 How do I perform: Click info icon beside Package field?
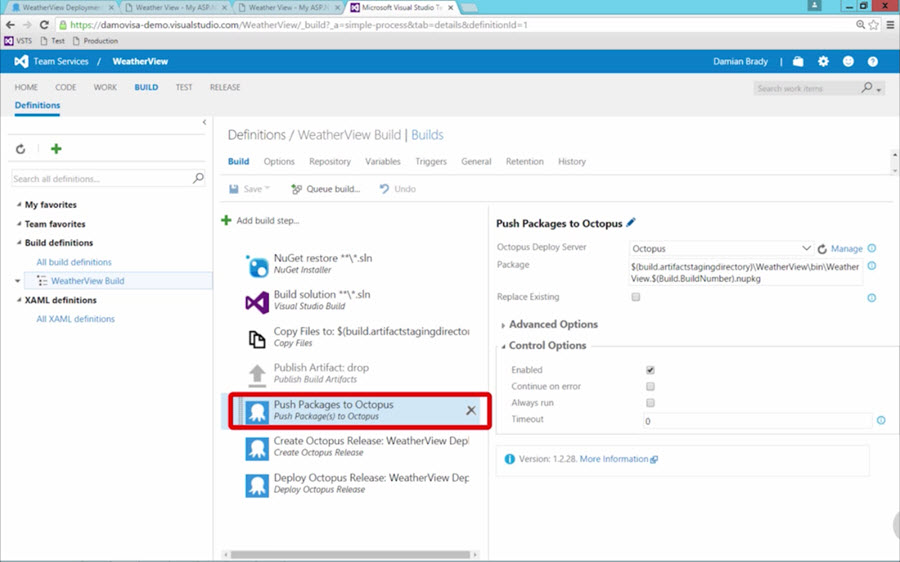coord(871,266)
